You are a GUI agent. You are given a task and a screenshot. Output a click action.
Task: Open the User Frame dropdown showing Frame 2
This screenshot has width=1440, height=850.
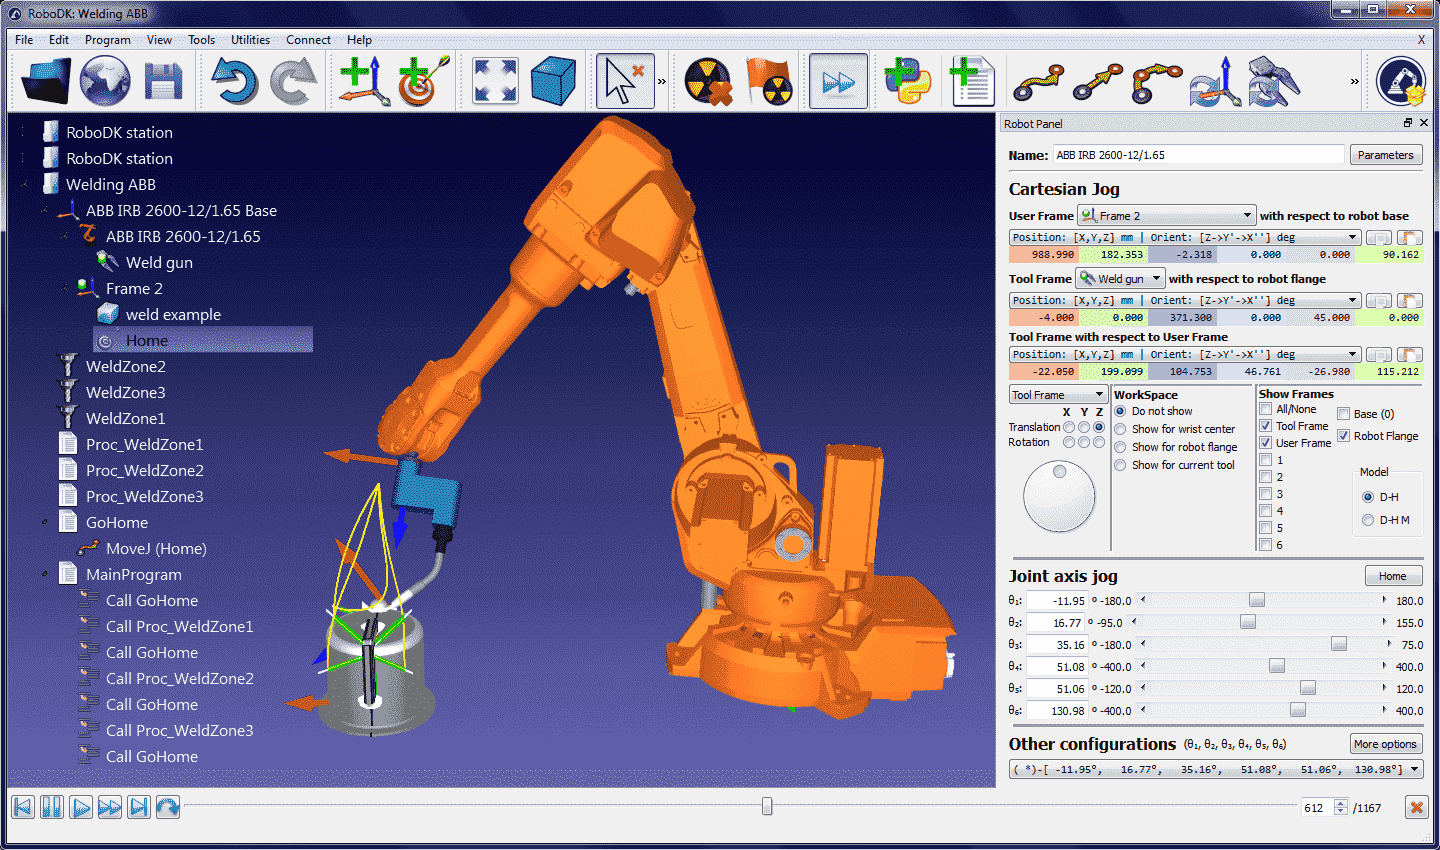pos(1166,216)
